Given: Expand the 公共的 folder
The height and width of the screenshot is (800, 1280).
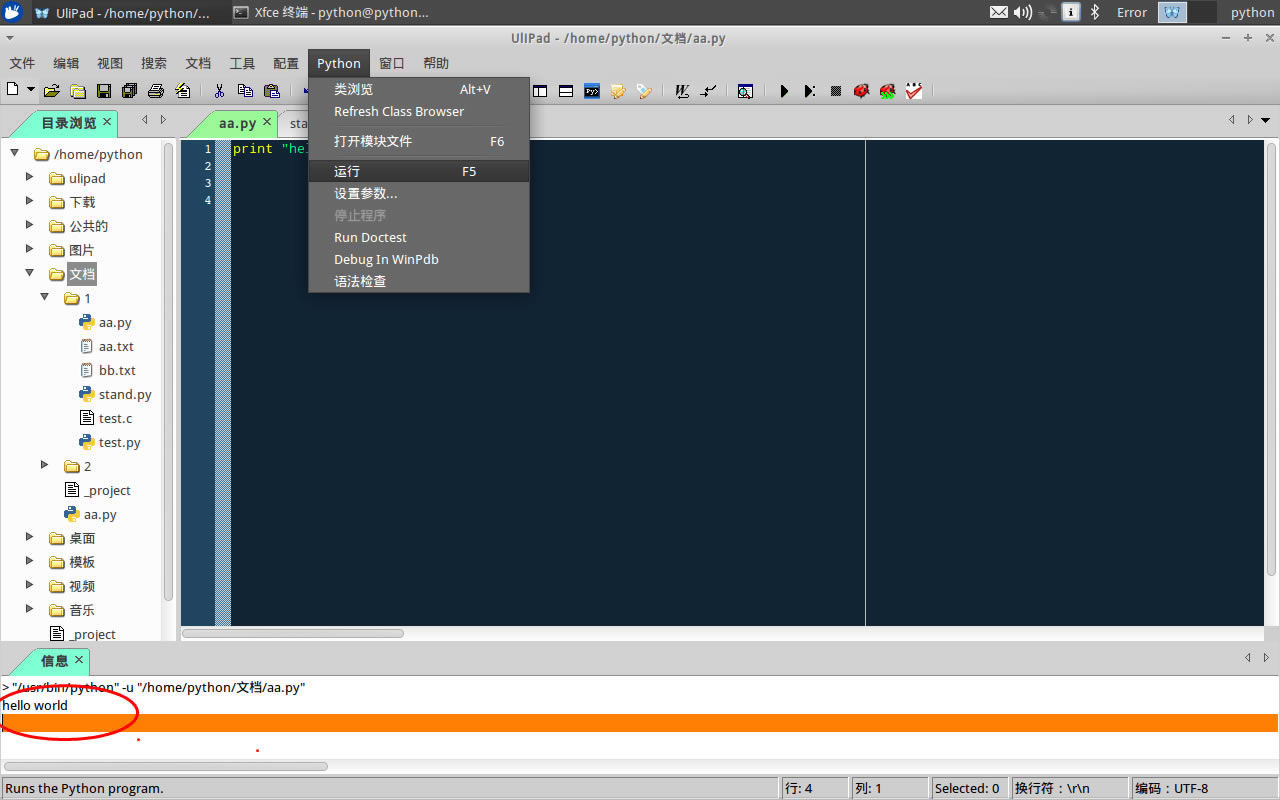Looking at the screenshot, I should tap(30, 225).
